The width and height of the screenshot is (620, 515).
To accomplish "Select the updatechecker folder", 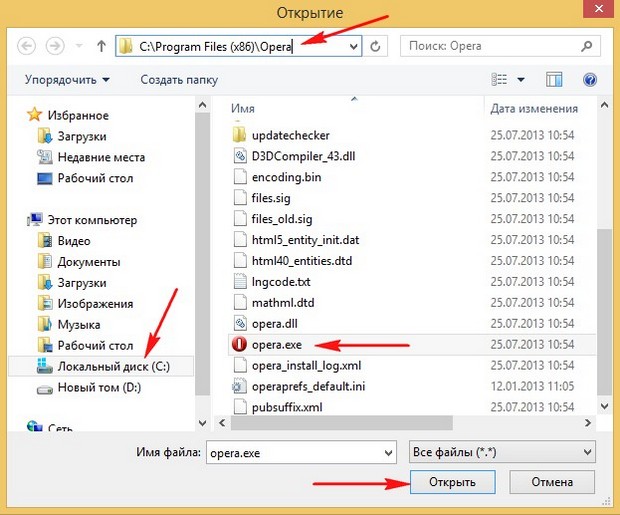I will coord(291,135).
